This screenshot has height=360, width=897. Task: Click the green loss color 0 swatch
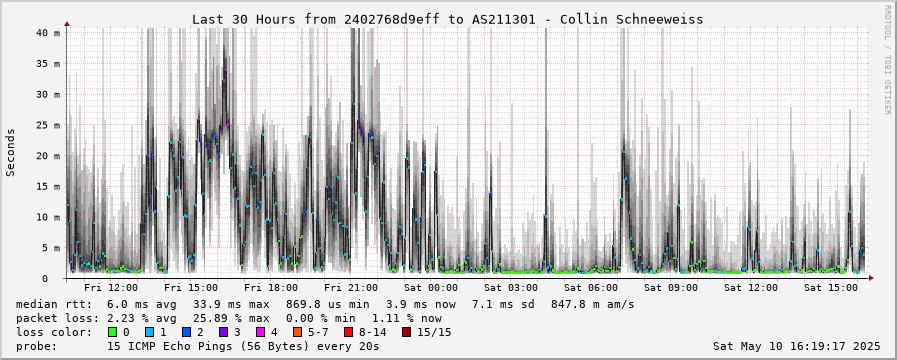(x=112, y=332)
